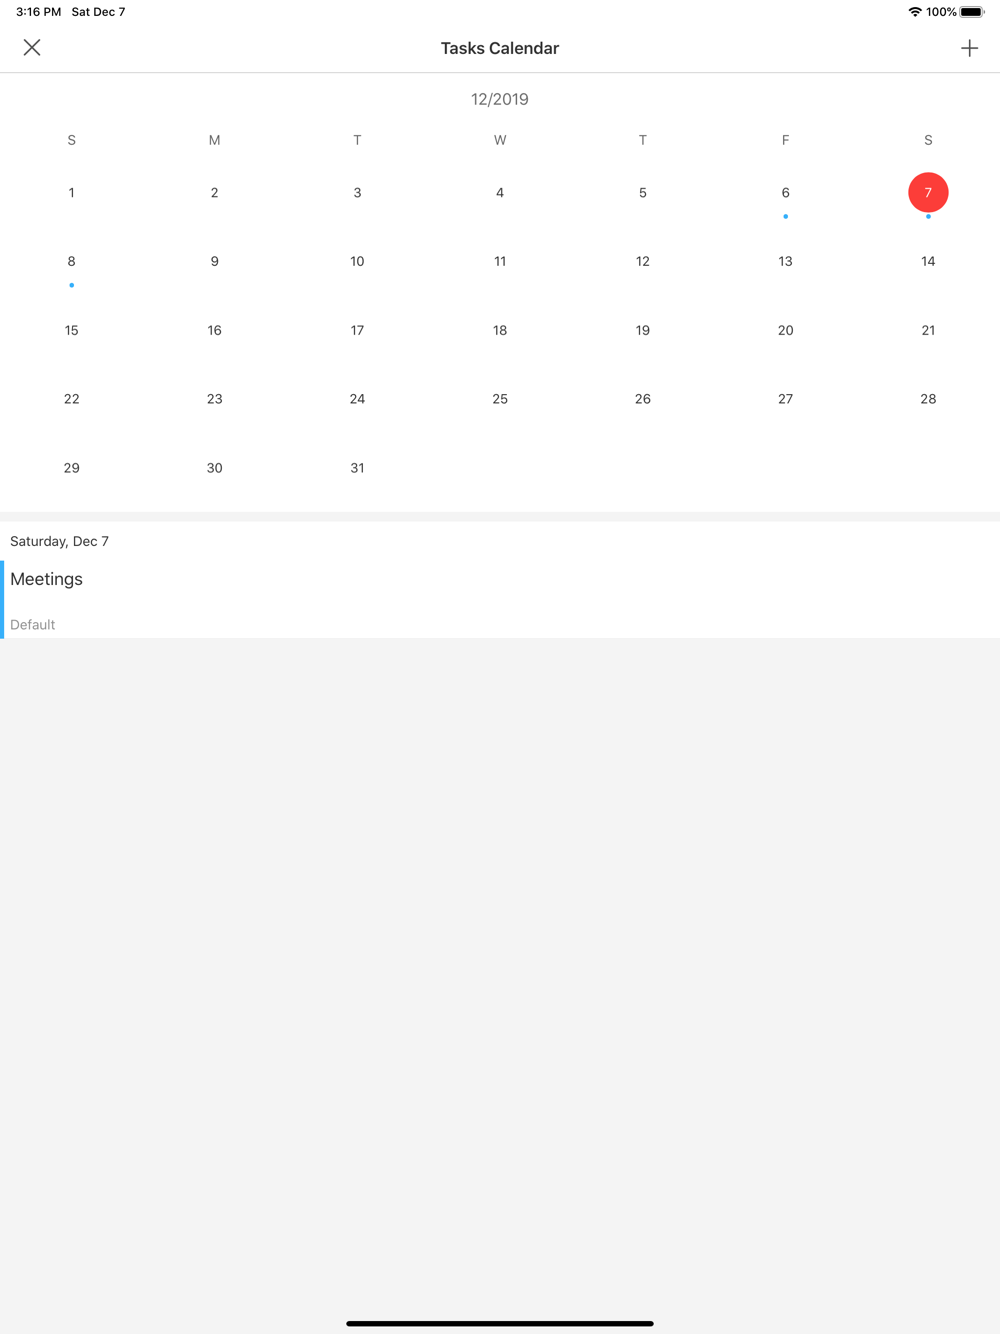Tap highlighted date 7 in red circle
The image size is (1000, 1334).
click(x=928, y=193)
